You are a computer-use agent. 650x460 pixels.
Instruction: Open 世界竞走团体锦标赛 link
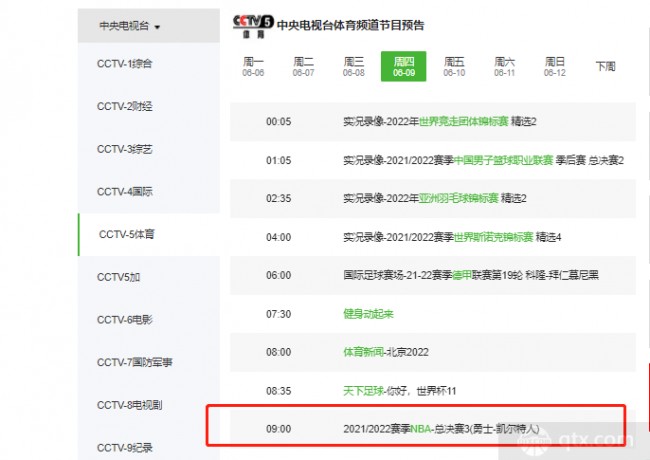tap(463, 121)
